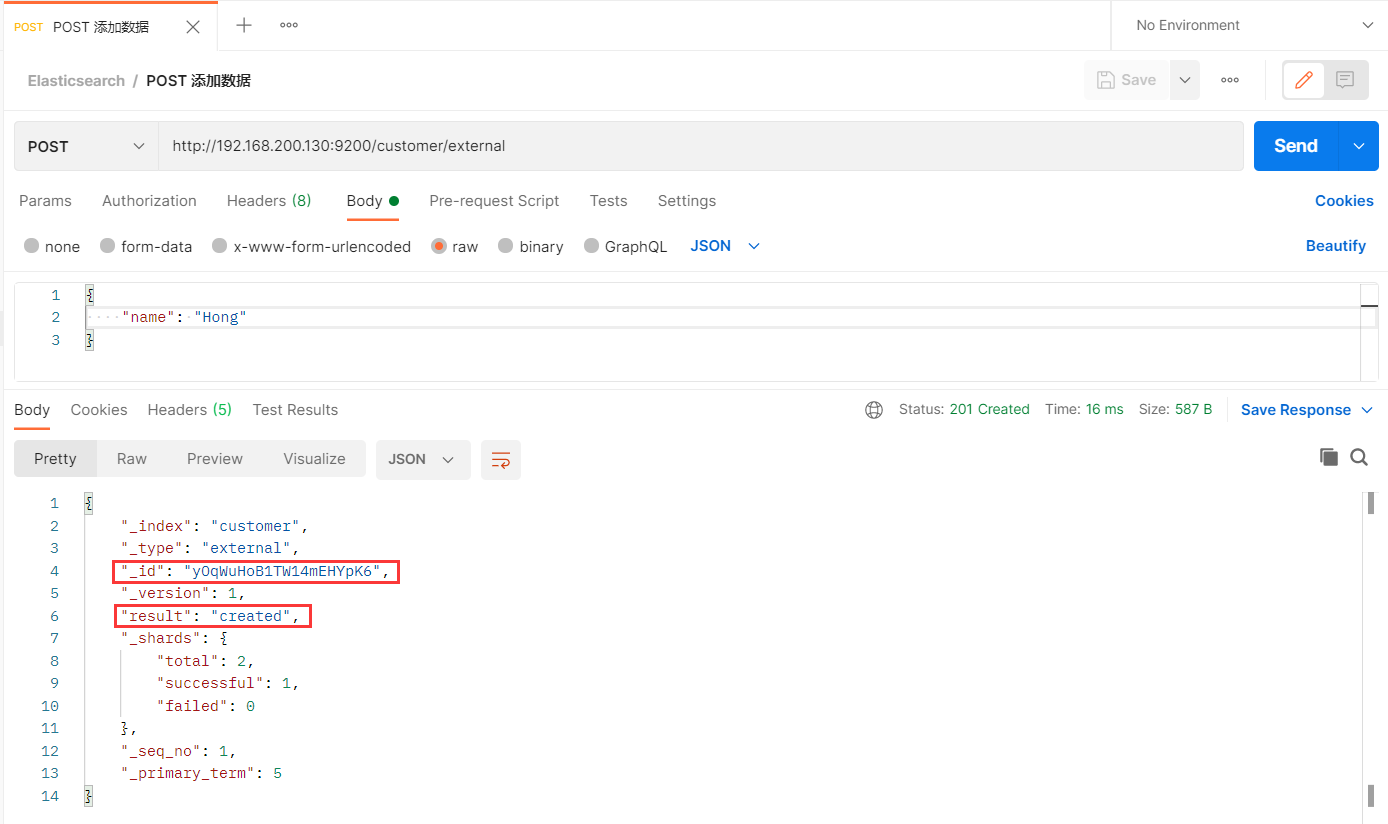Open Test Results tab
Image resolution: width=1388 pixels, height=824 pixels.
295,410
